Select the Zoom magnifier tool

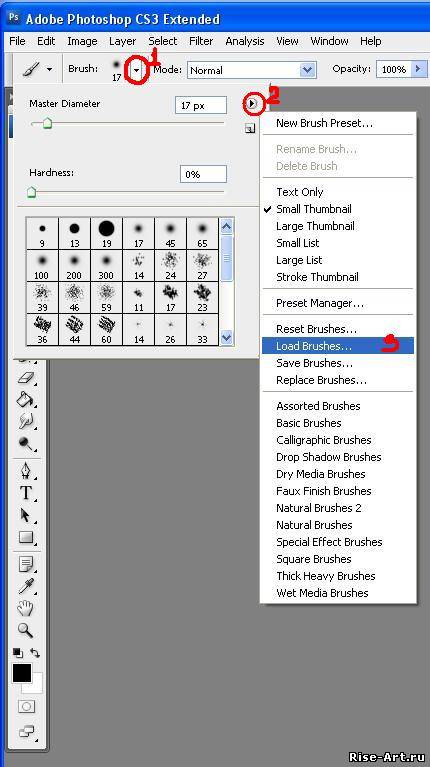pos(25,630)
